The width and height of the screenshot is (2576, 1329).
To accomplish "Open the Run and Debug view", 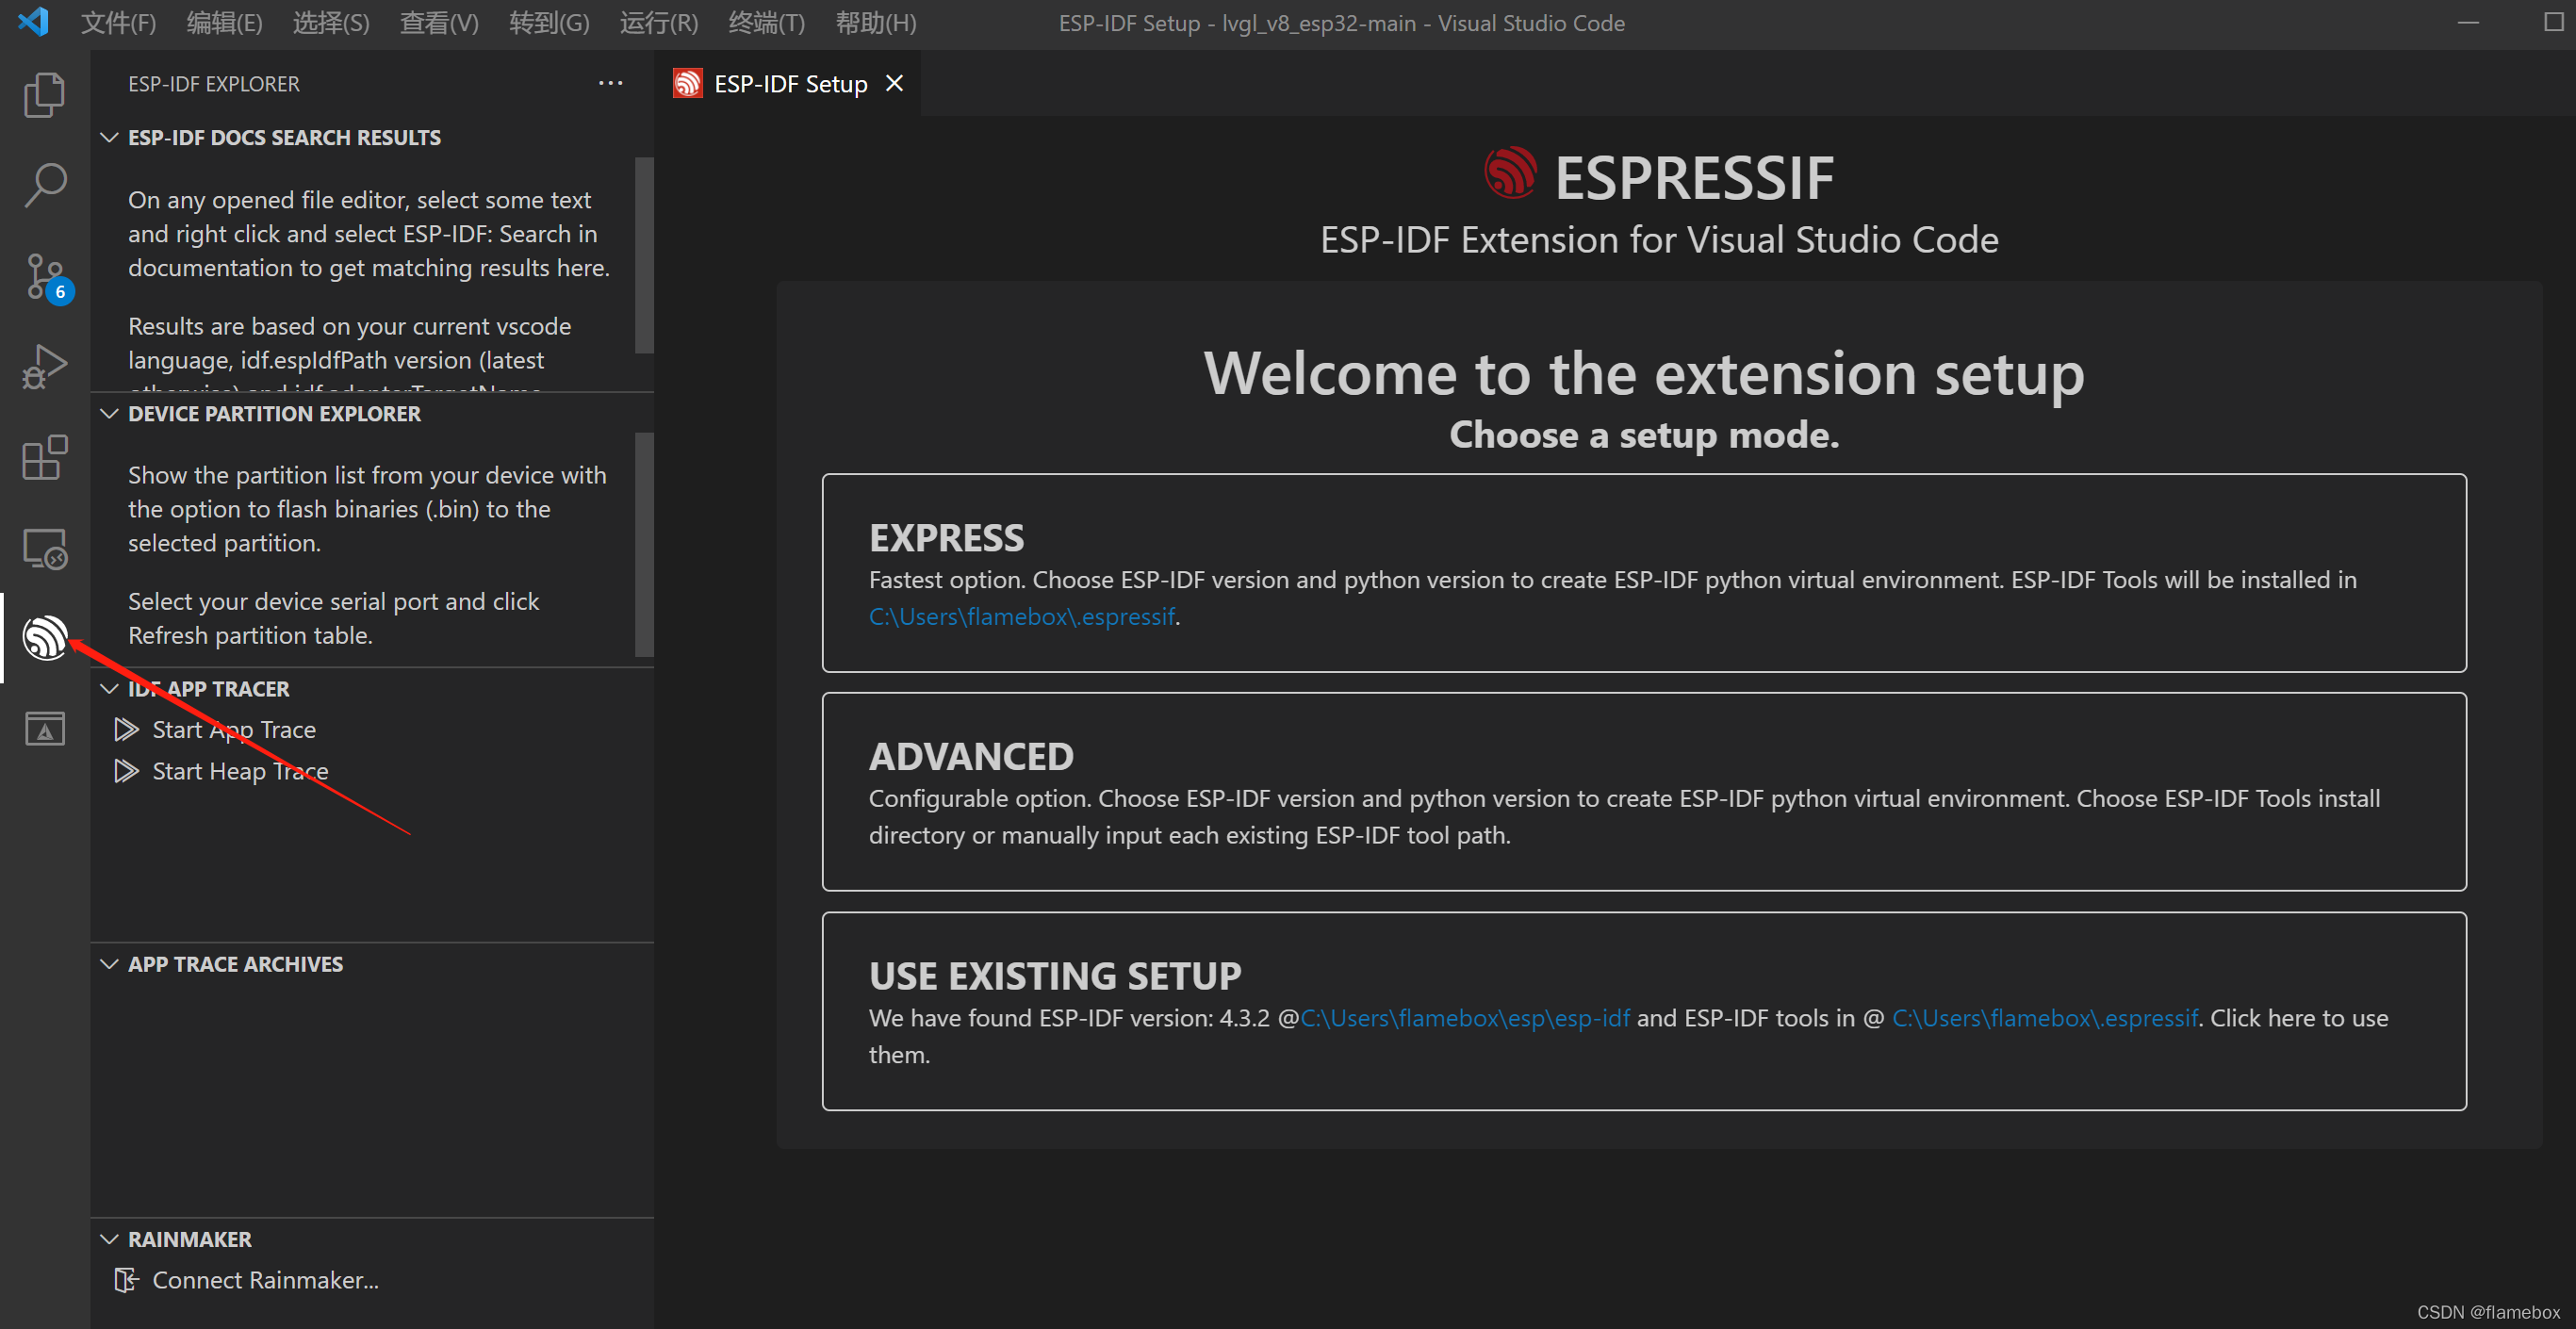I will 45,366.
